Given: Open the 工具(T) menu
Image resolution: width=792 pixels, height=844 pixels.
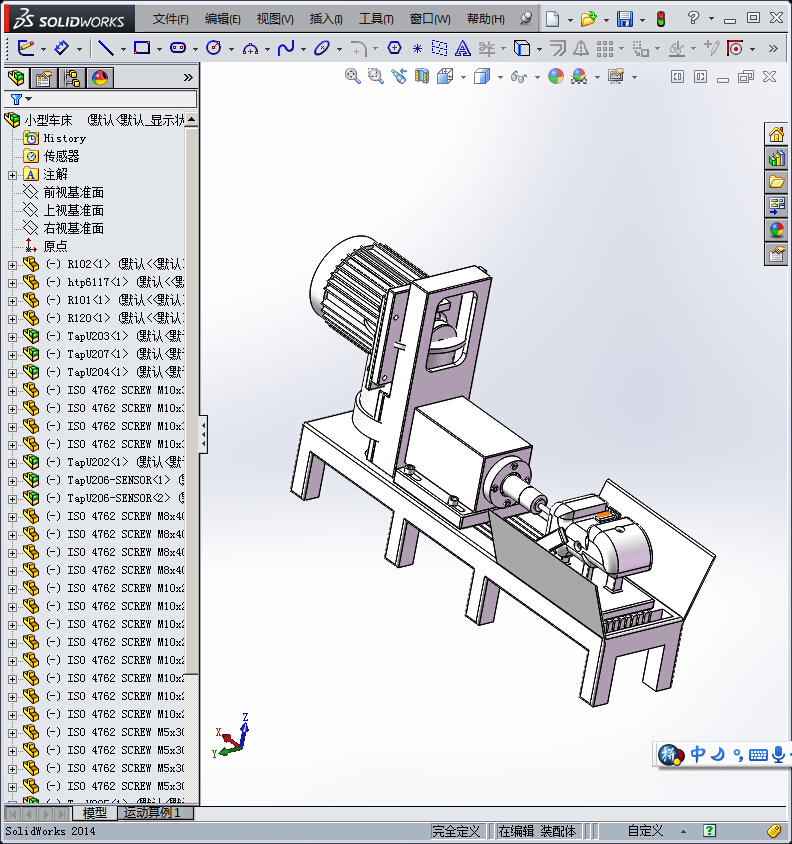Looking at the screenshot, I should click(x=376, y=19).
